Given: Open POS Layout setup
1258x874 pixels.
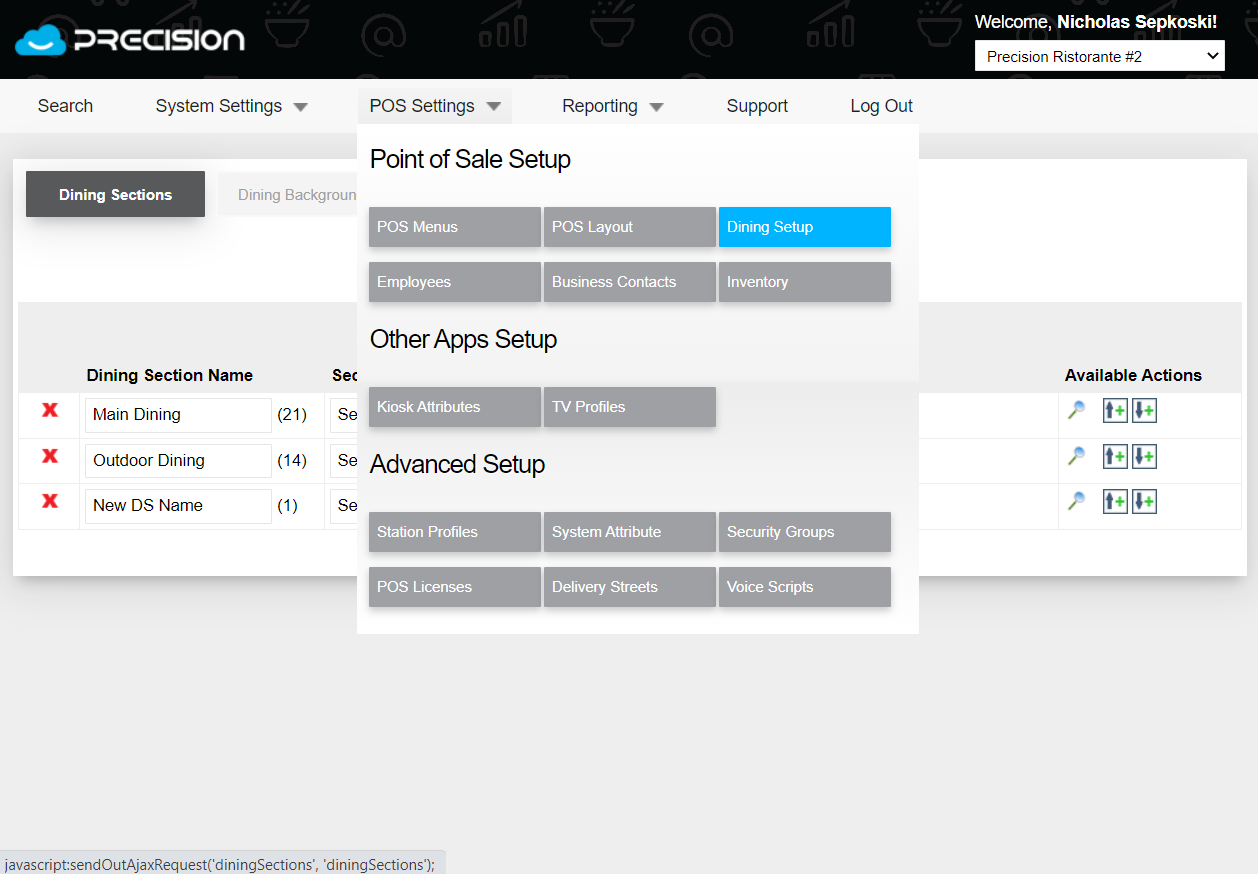Looking at the screenshot, I should point(630,227).
